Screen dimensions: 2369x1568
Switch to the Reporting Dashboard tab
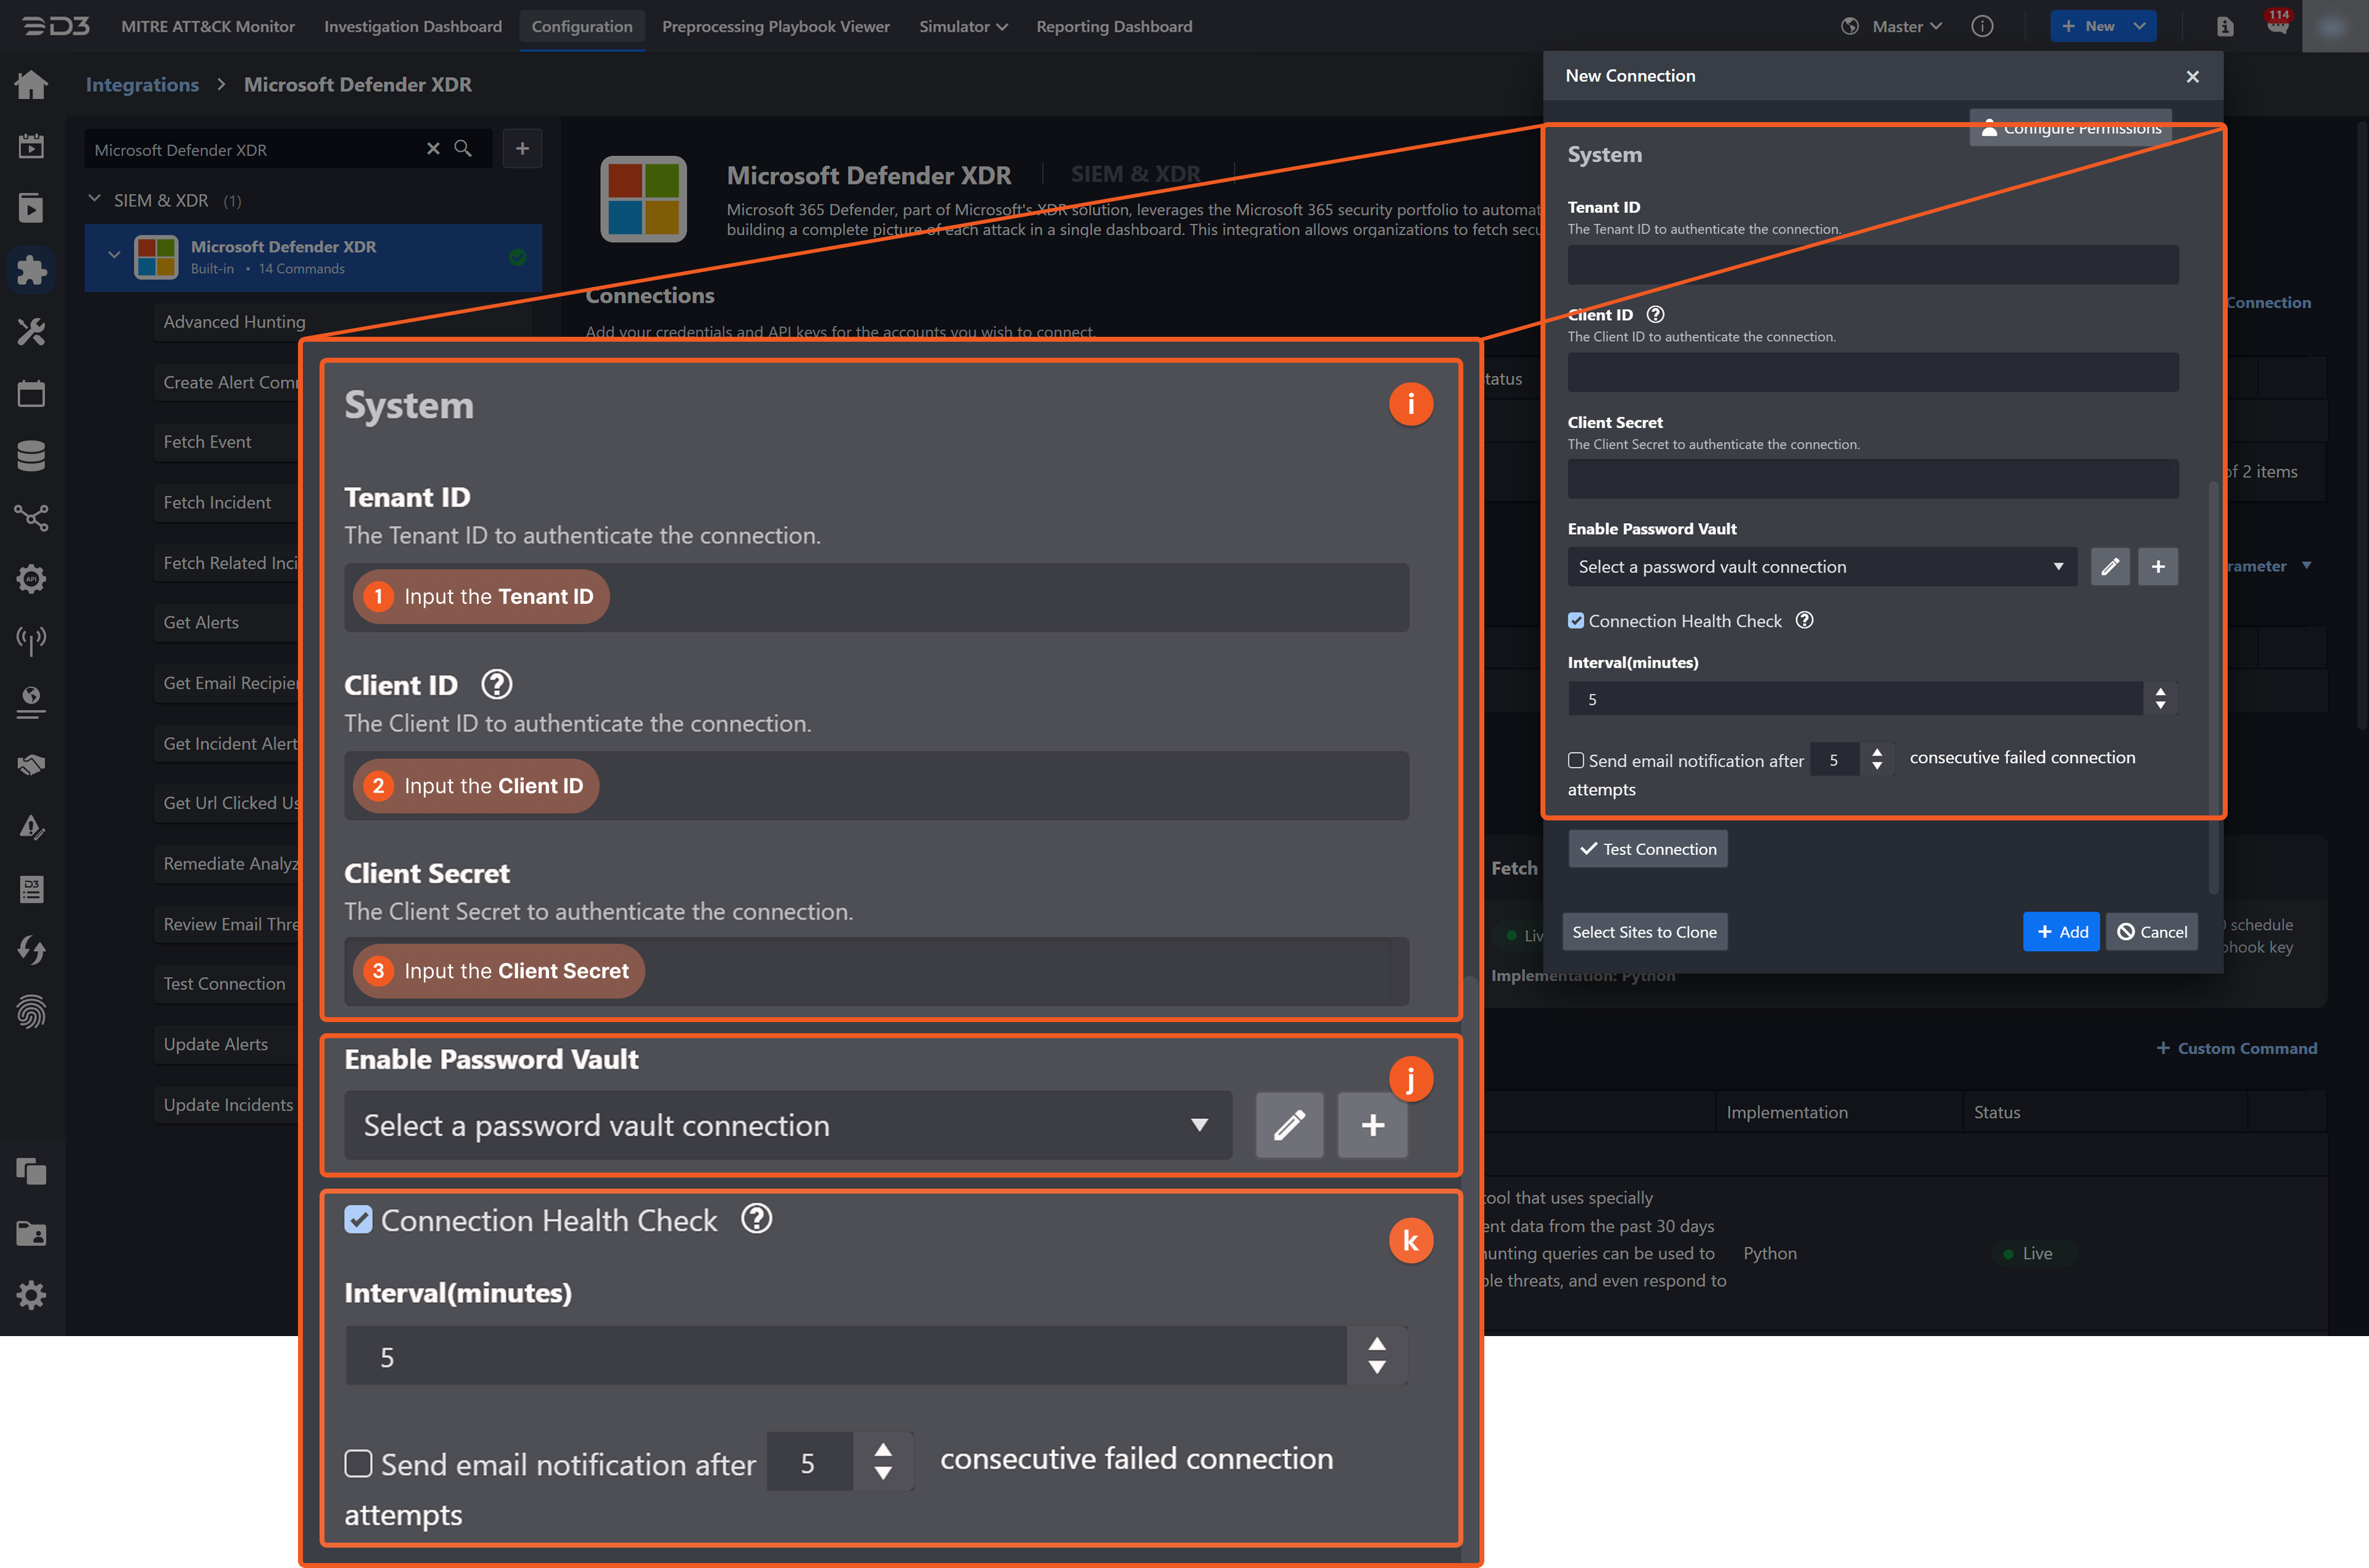[x=1114, y=26]
